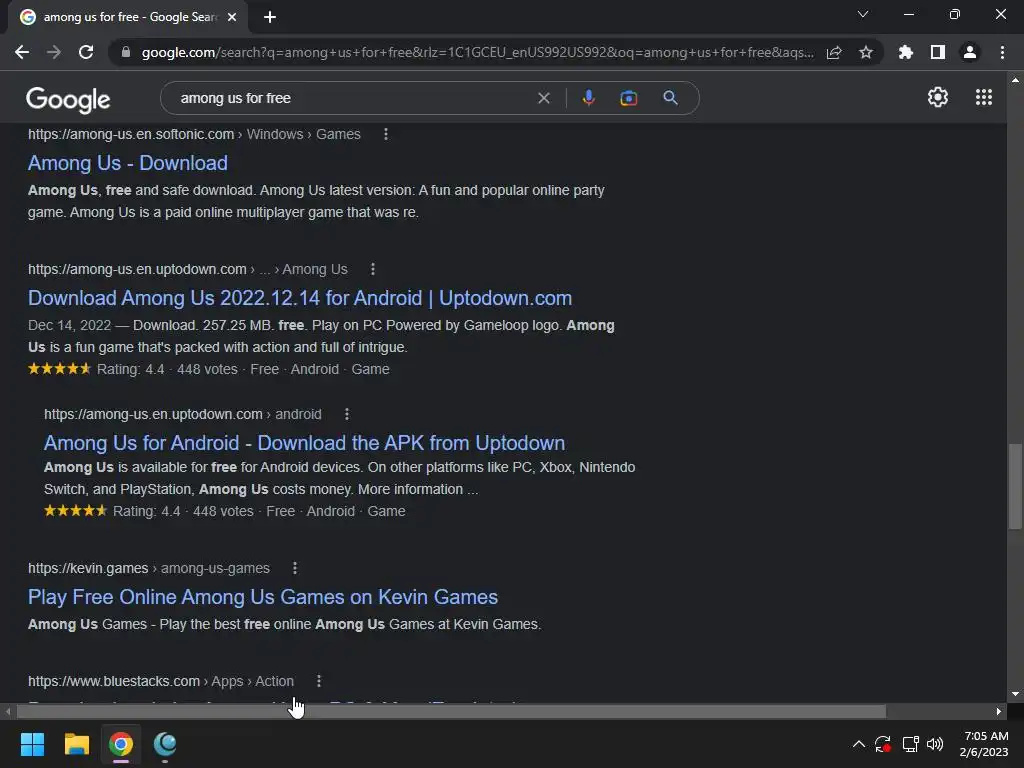
Task: Open more options for Uptodown 2022.12.14 result
Action: tap(373, 269)
